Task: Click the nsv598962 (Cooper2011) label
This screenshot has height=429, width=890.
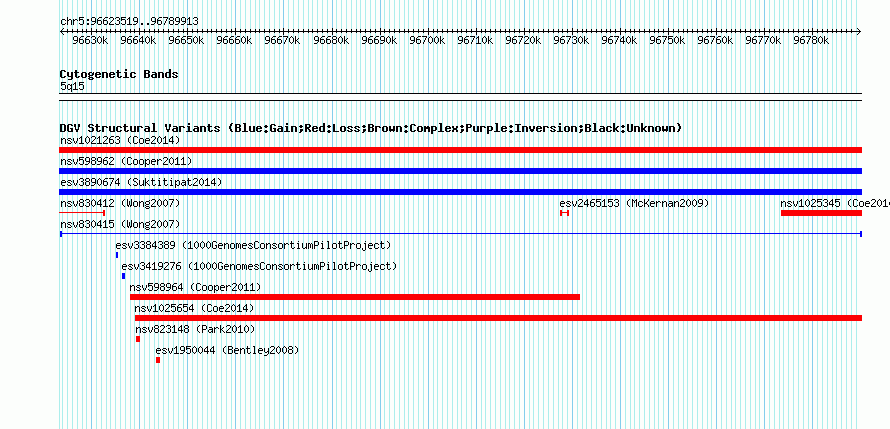Action: [126, 161]
